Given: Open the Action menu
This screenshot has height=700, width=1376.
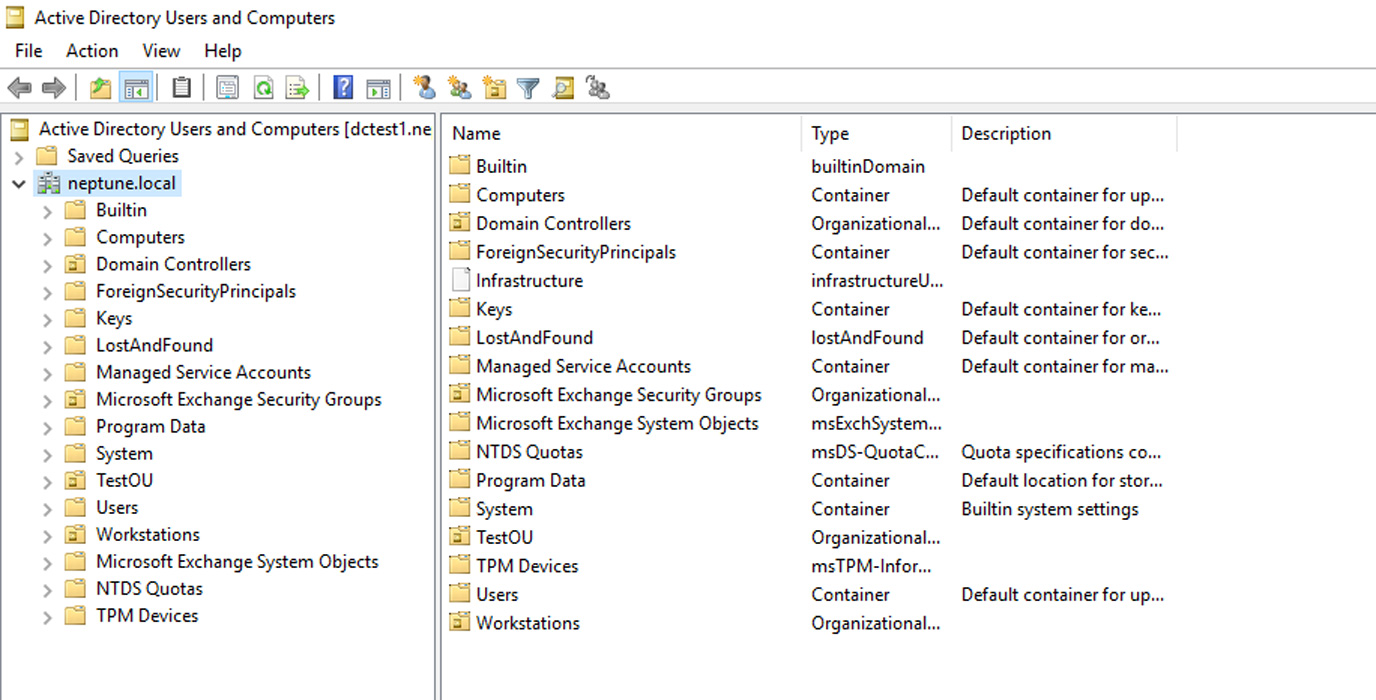Looking at the screenshot, I should pos(92,51).
